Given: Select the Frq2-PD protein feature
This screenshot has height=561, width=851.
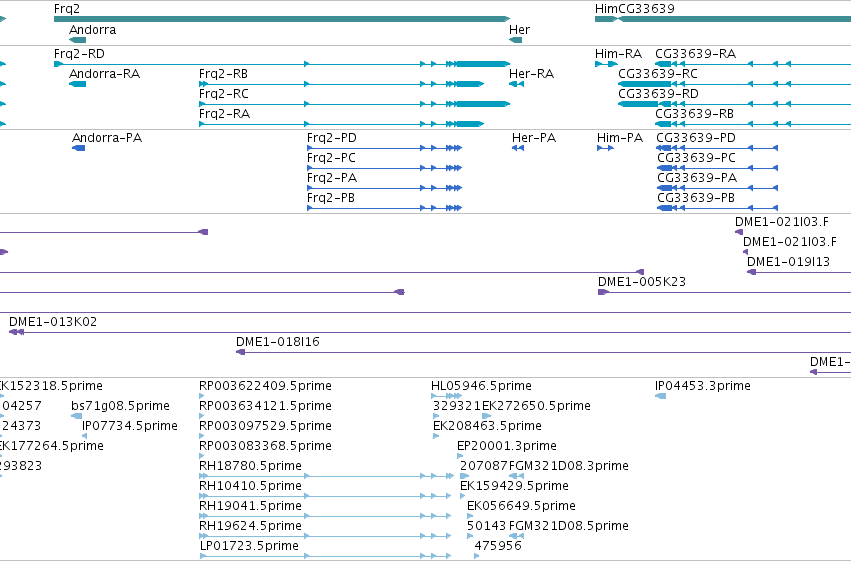Looking at the screenshot, I should pyautogui.click(x=384, y=148).
